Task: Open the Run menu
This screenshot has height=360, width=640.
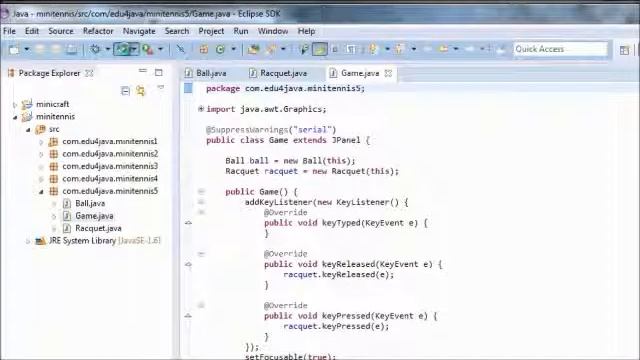Action: [x=241, y=31]
